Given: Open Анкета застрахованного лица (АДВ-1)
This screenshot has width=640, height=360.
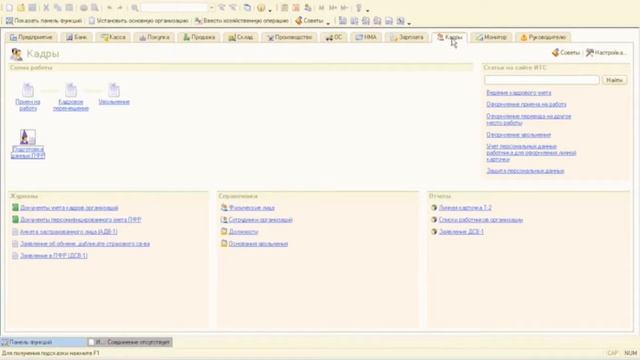Looking at the screenshot, I should tap(69, 232).
